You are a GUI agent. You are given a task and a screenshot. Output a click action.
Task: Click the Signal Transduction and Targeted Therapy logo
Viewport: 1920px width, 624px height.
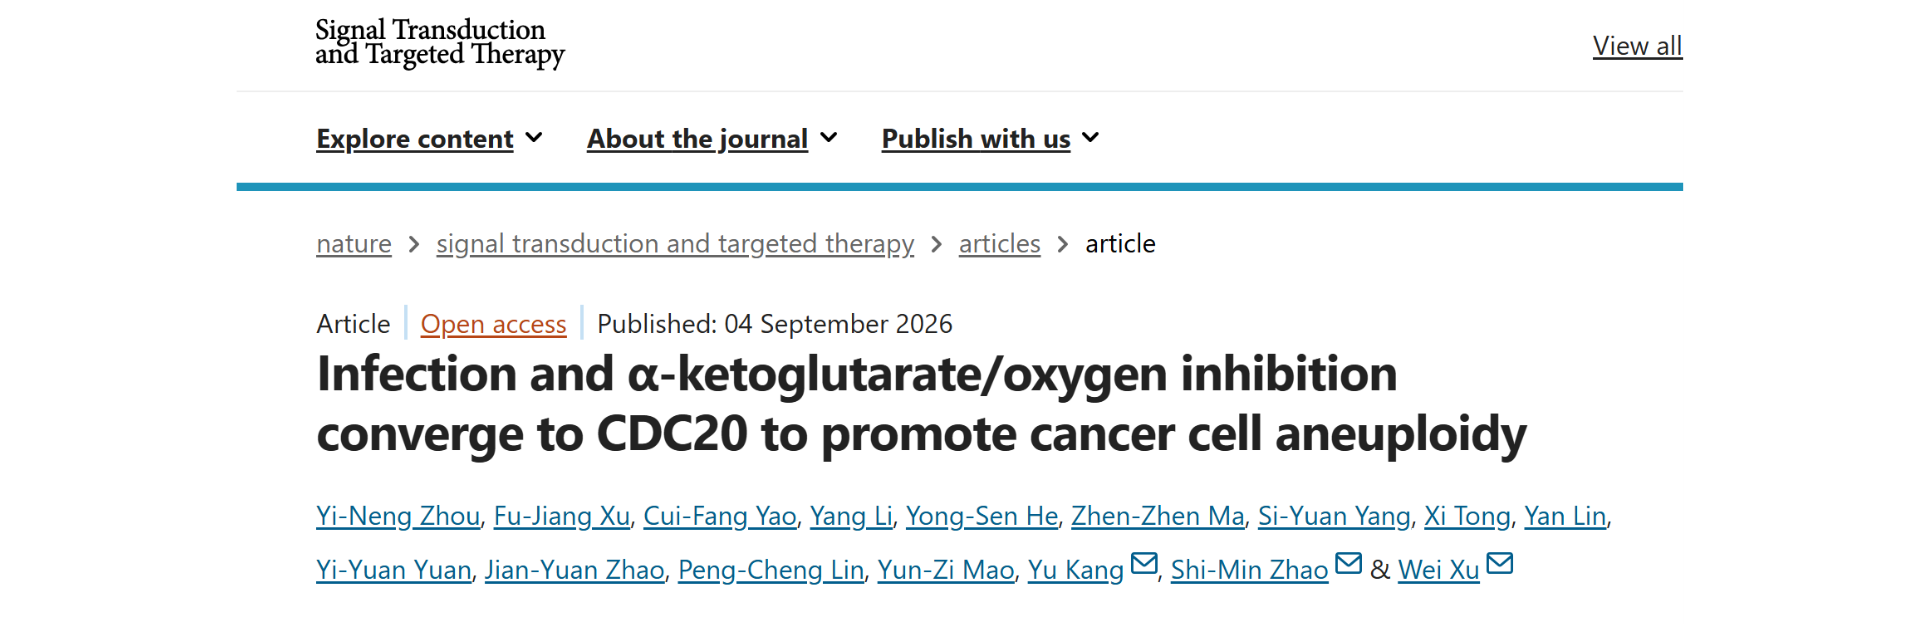tap(440, 43)
